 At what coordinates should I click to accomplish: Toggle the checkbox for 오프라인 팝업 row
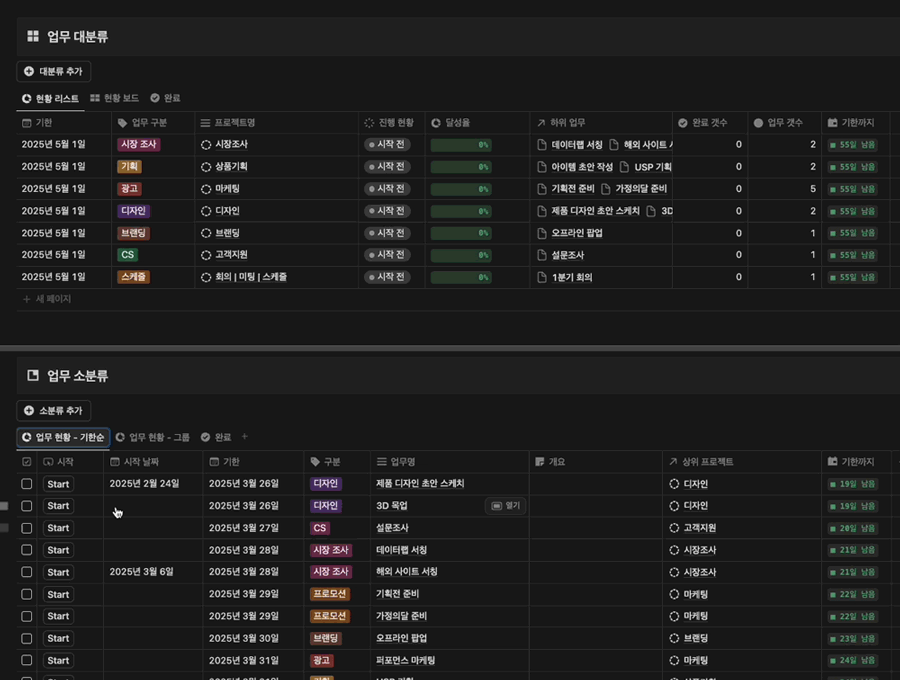click(x=27, y=638)
